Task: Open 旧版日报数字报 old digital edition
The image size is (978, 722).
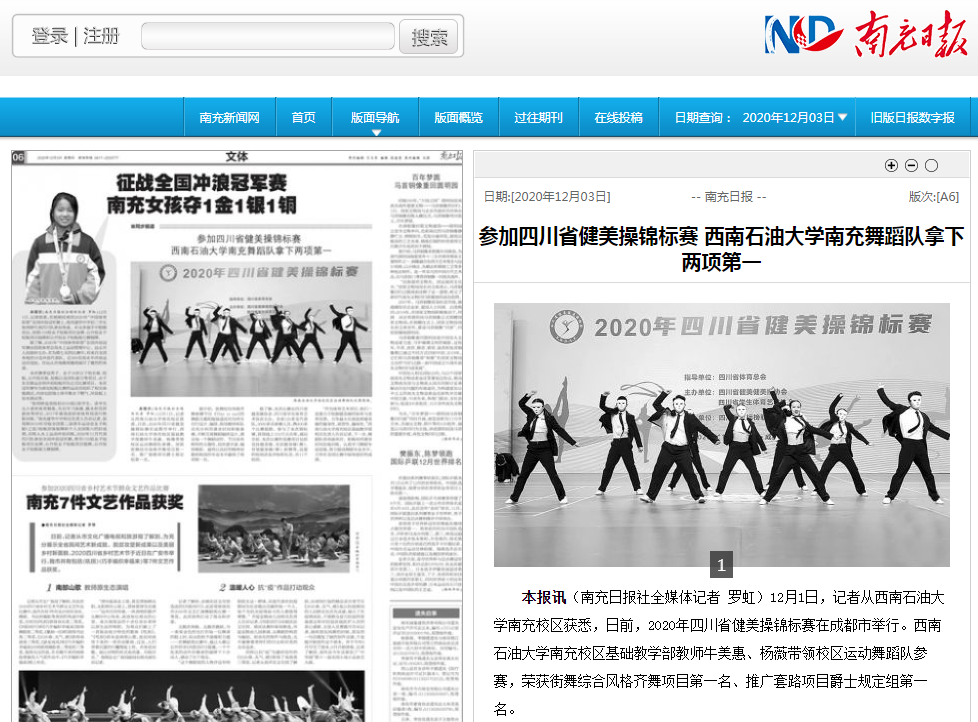Action: tap(912, 117)
